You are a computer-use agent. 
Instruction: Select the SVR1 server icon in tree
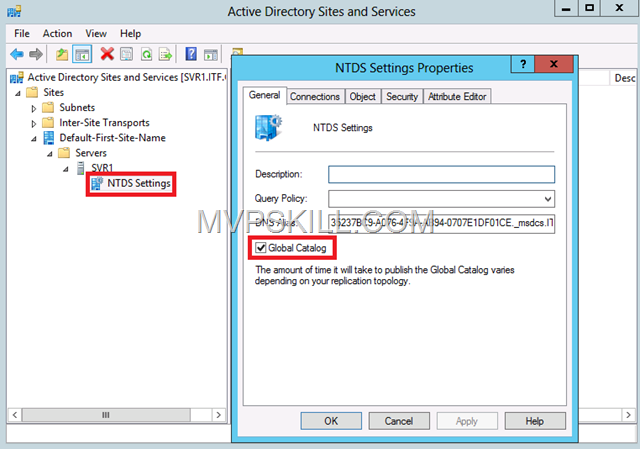81,168
